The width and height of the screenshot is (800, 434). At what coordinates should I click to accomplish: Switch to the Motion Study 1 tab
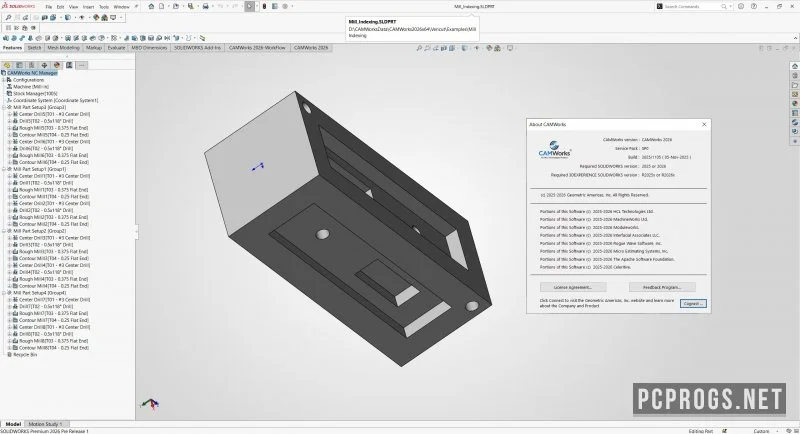click(45, 424)
